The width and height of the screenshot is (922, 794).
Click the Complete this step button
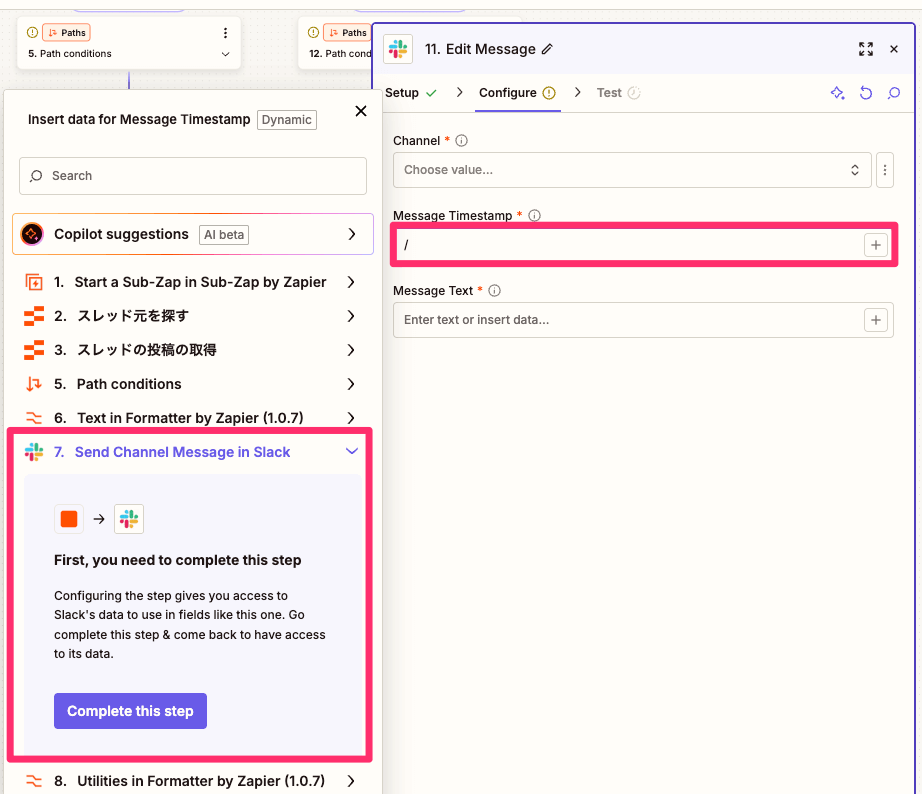click(x=130, y=711)
